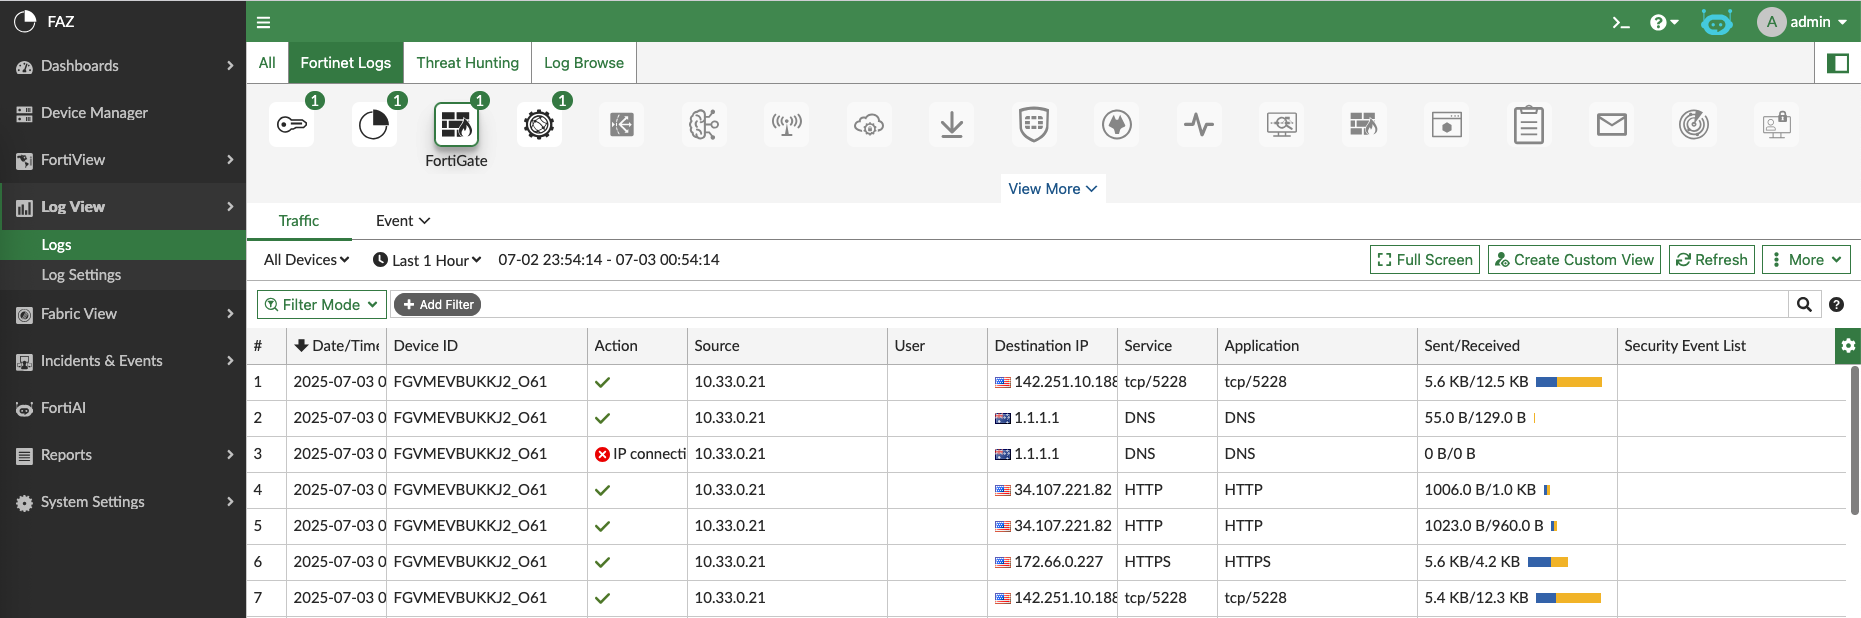Screen dimensions: 1861x618
Task: Open the Filter Mode dropdown
Action: (x=321, y=305)
